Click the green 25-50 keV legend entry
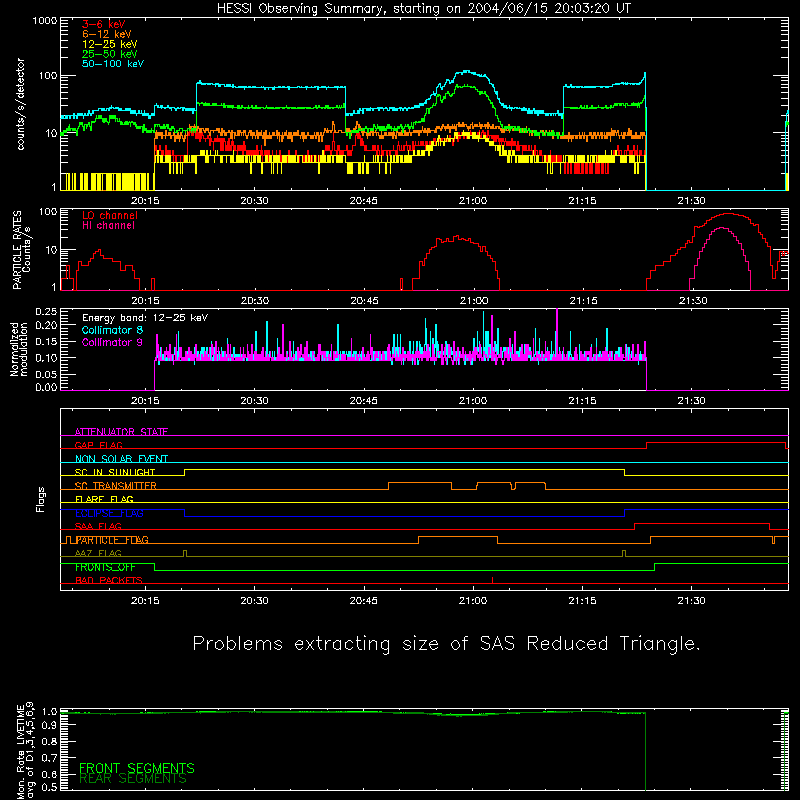Image resolution: width=800 pixels, height=800 pixels. (x=110, y=54)
